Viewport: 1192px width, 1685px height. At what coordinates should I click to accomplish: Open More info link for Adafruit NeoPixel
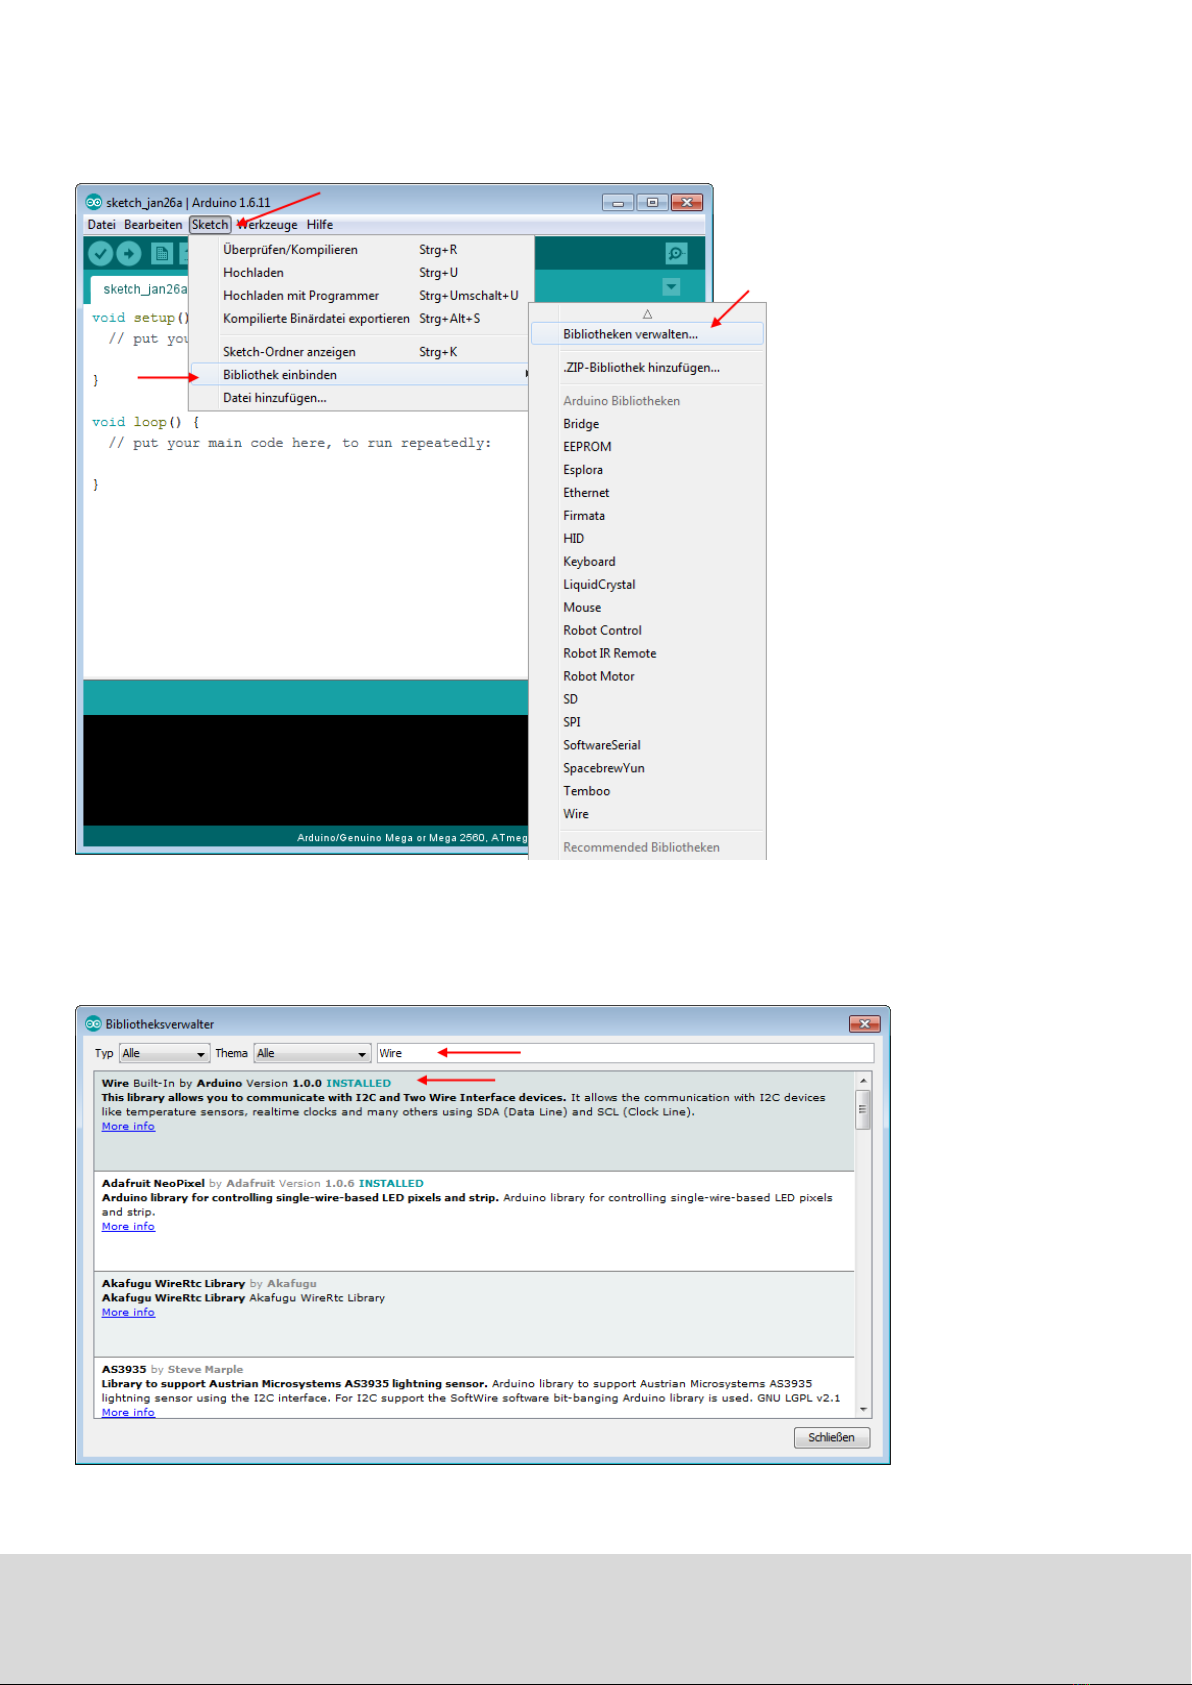coord(128,1227)
